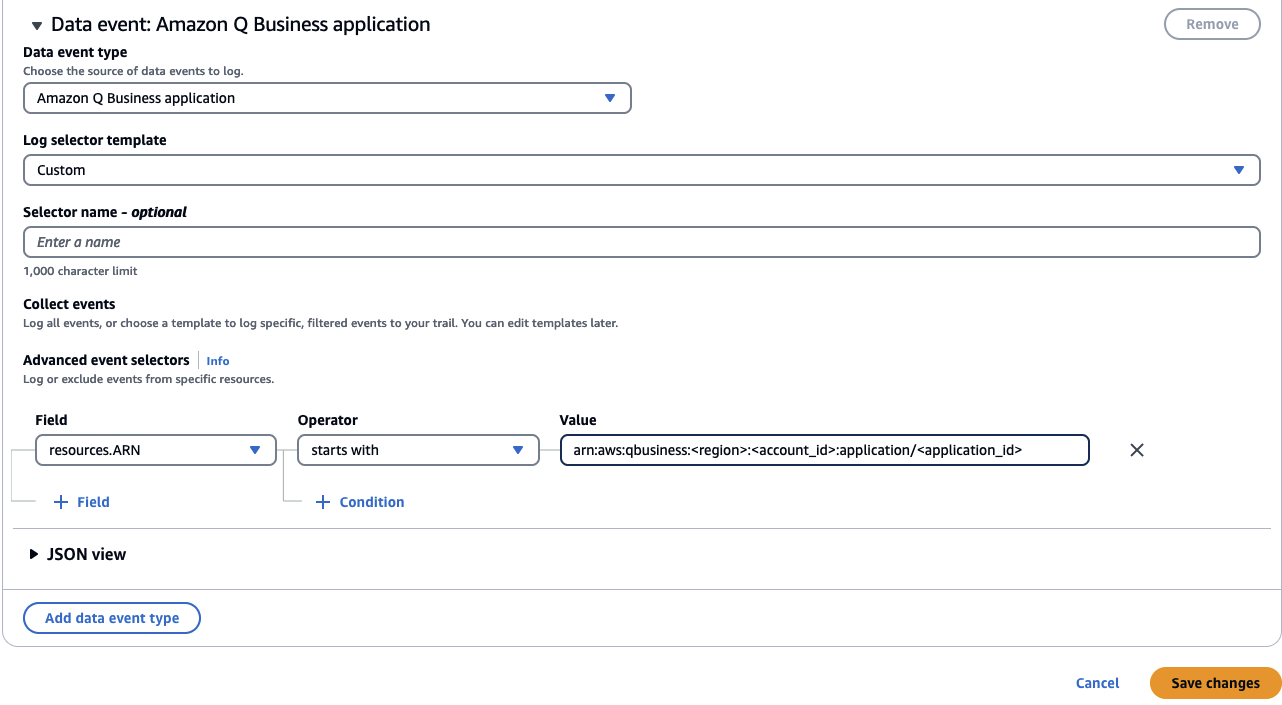Click the chevron on the Data event type dropdown
This screenshot has width=1282, height=705.
610,98
